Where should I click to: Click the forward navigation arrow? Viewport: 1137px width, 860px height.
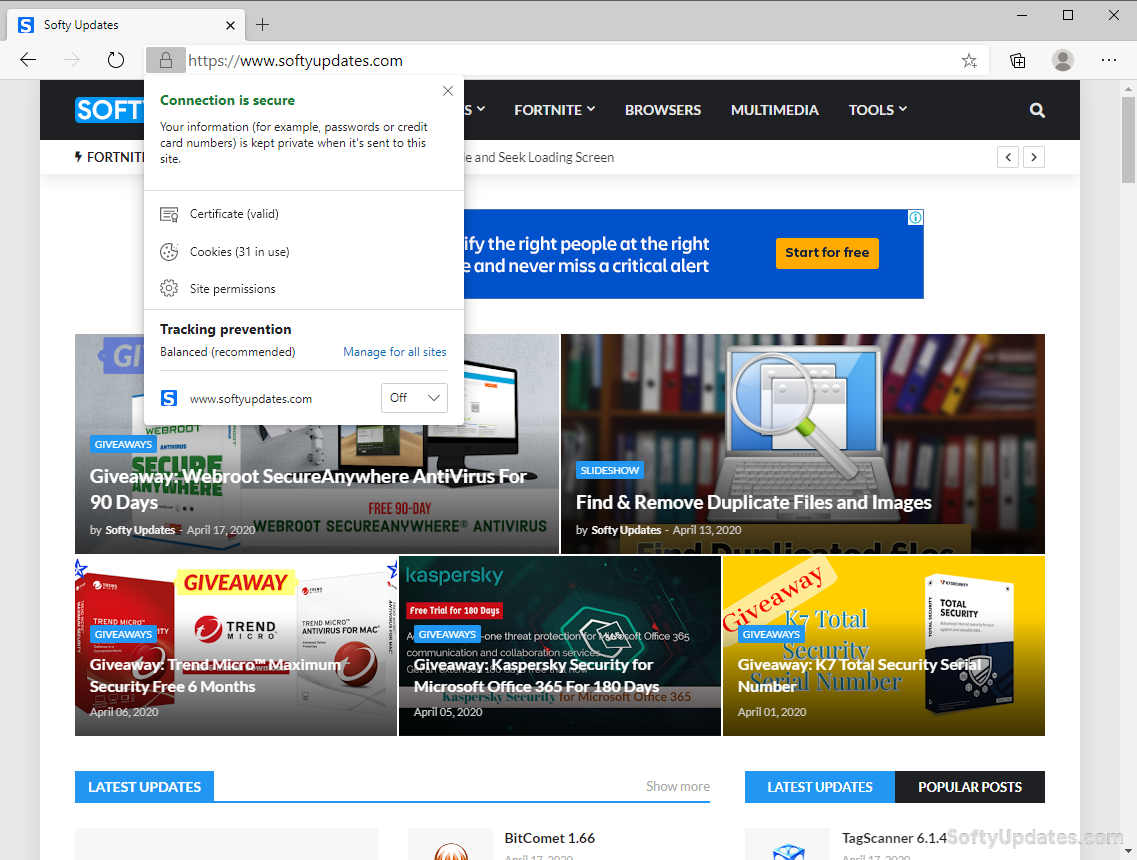(x=72, y=60)
